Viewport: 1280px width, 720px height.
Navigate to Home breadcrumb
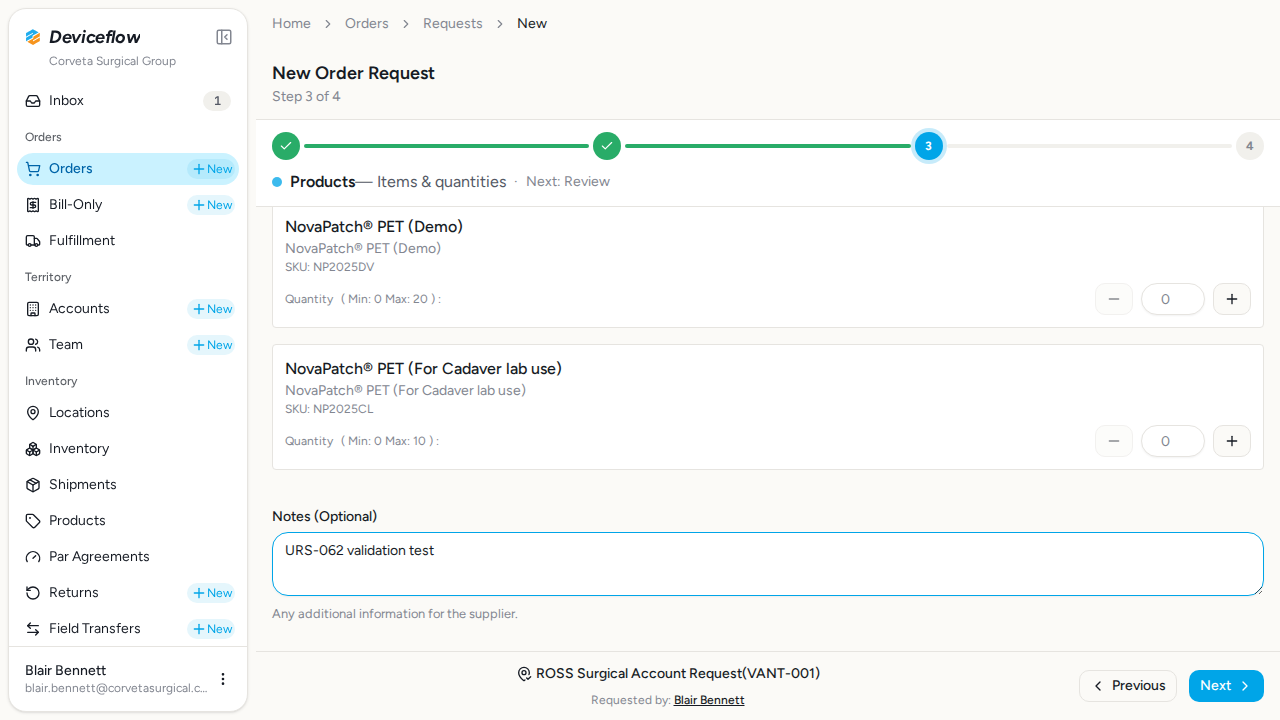click(291, 23)
